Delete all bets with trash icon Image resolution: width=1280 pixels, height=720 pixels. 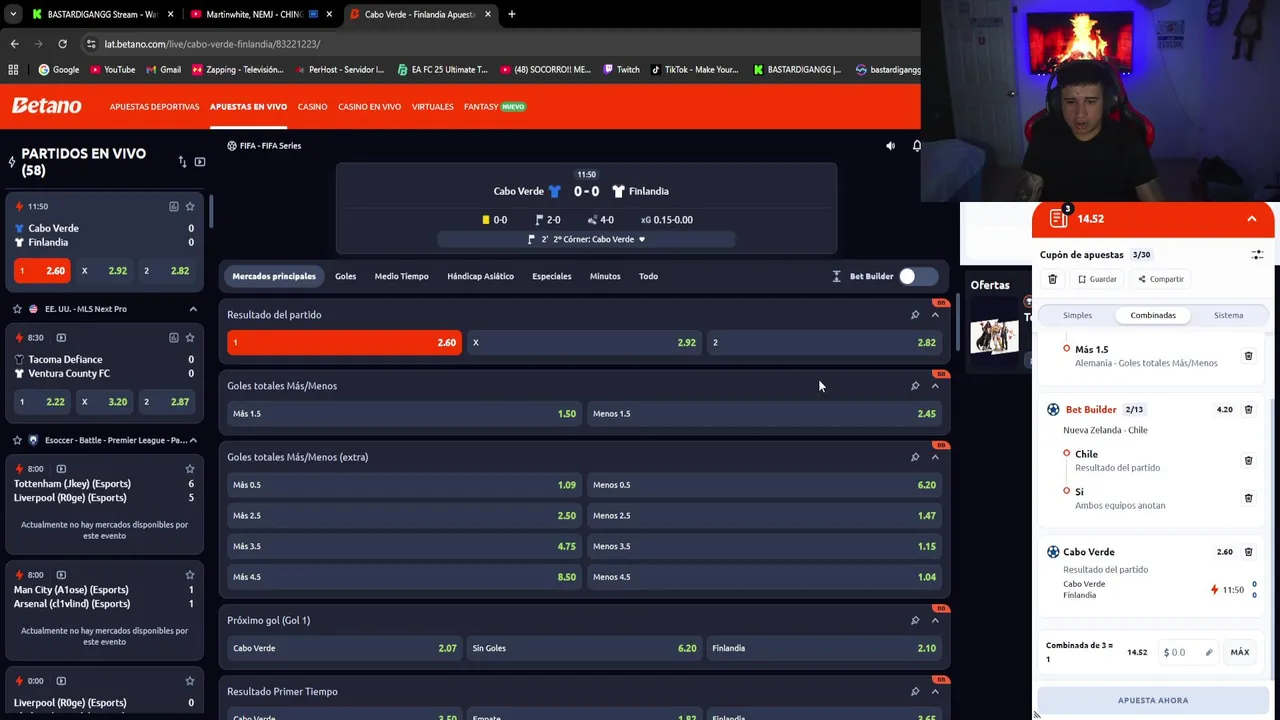pos(1052,279)
